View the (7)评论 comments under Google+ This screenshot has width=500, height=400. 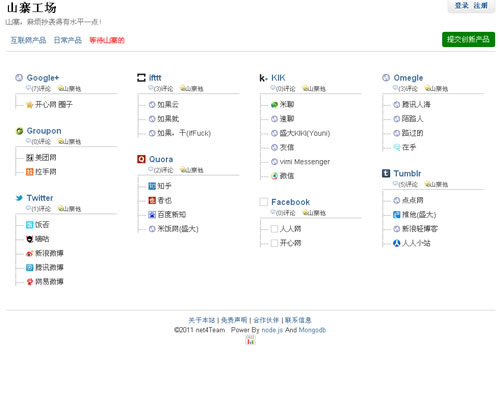tap(41, 89)
